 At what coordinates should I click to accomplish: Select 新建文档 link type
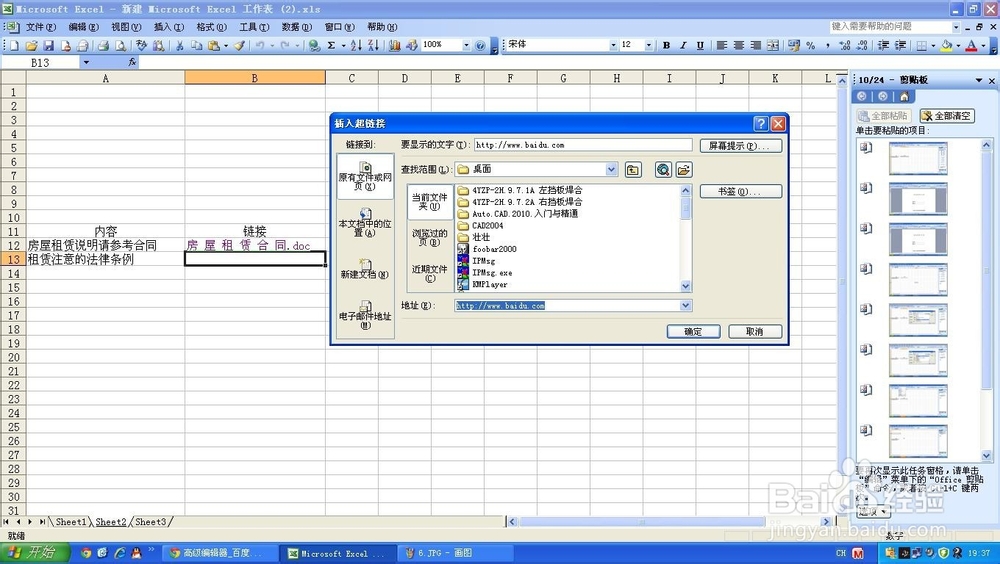tap(365, 269)
